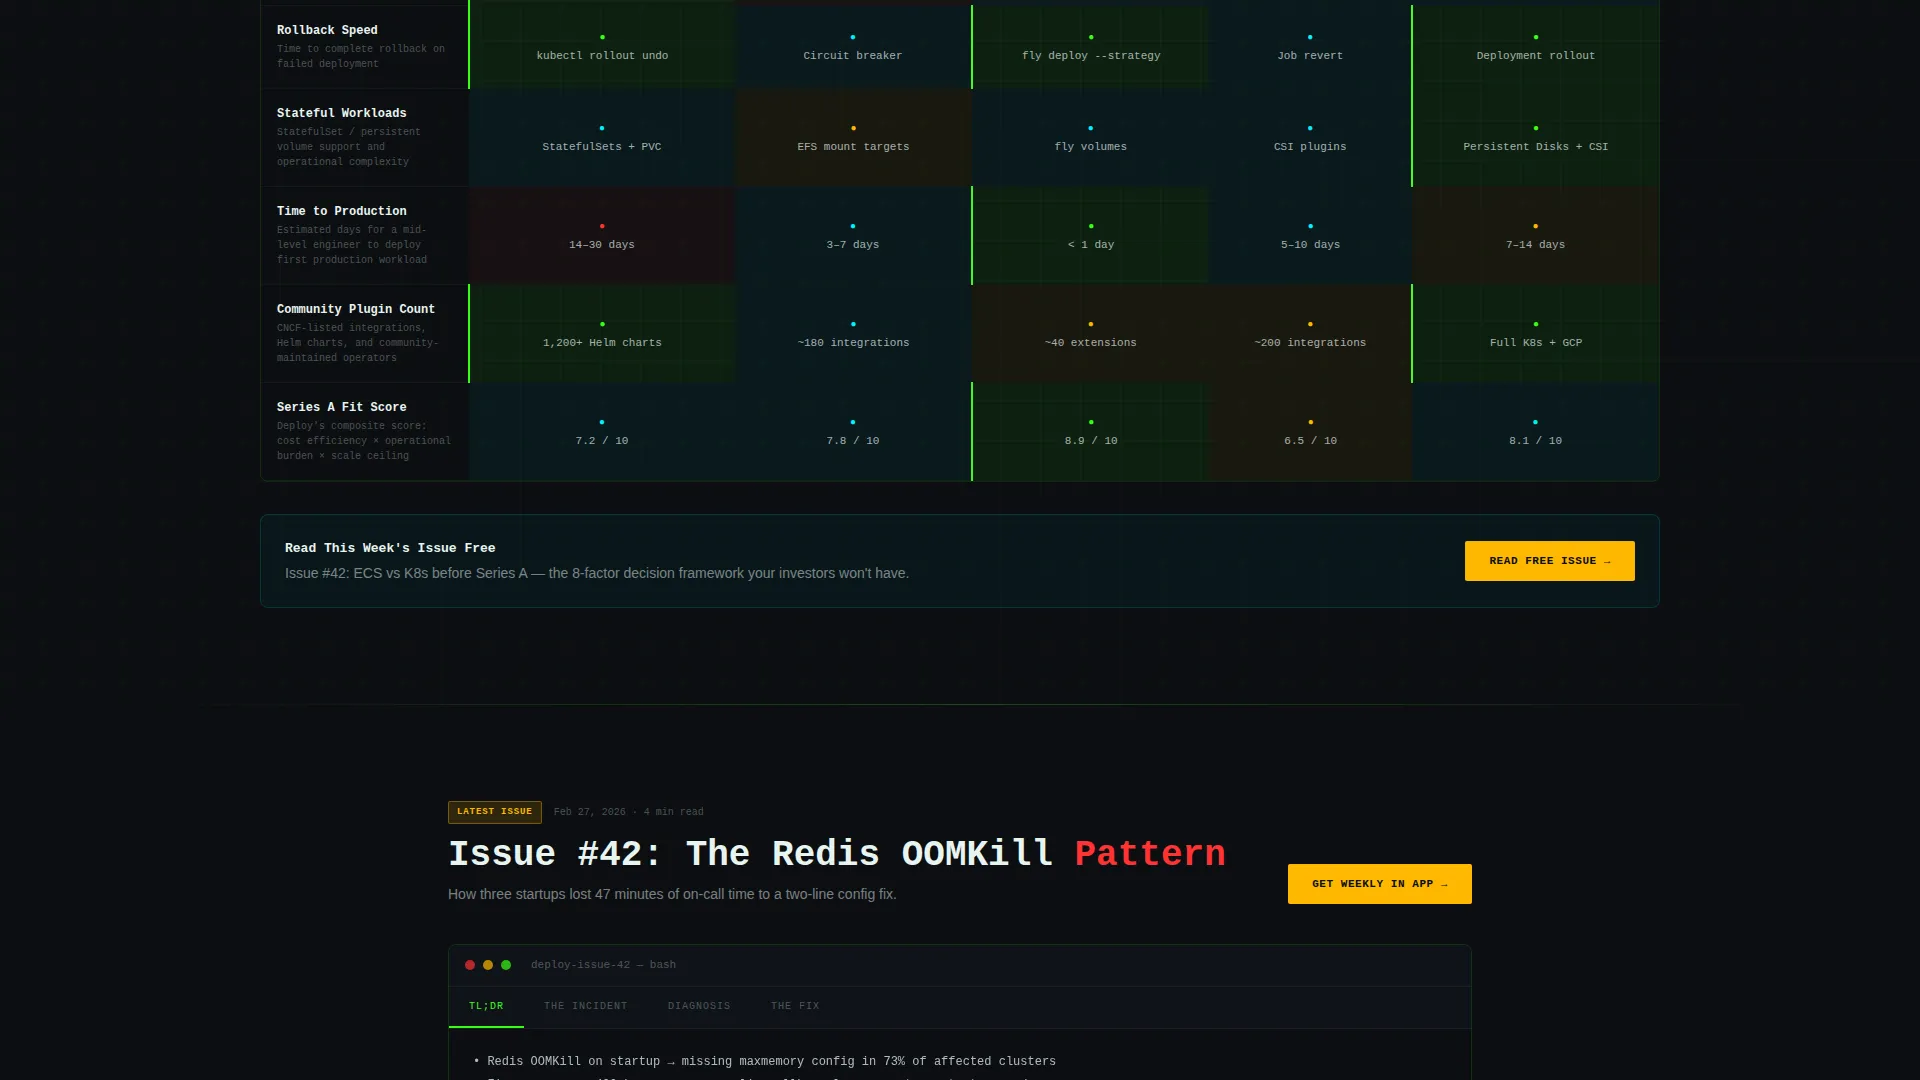Image resolution: width=1920 pixels, height=1080 pixels.
Task: Select the '< 1 day' cell
Action: click(1091, 235)
